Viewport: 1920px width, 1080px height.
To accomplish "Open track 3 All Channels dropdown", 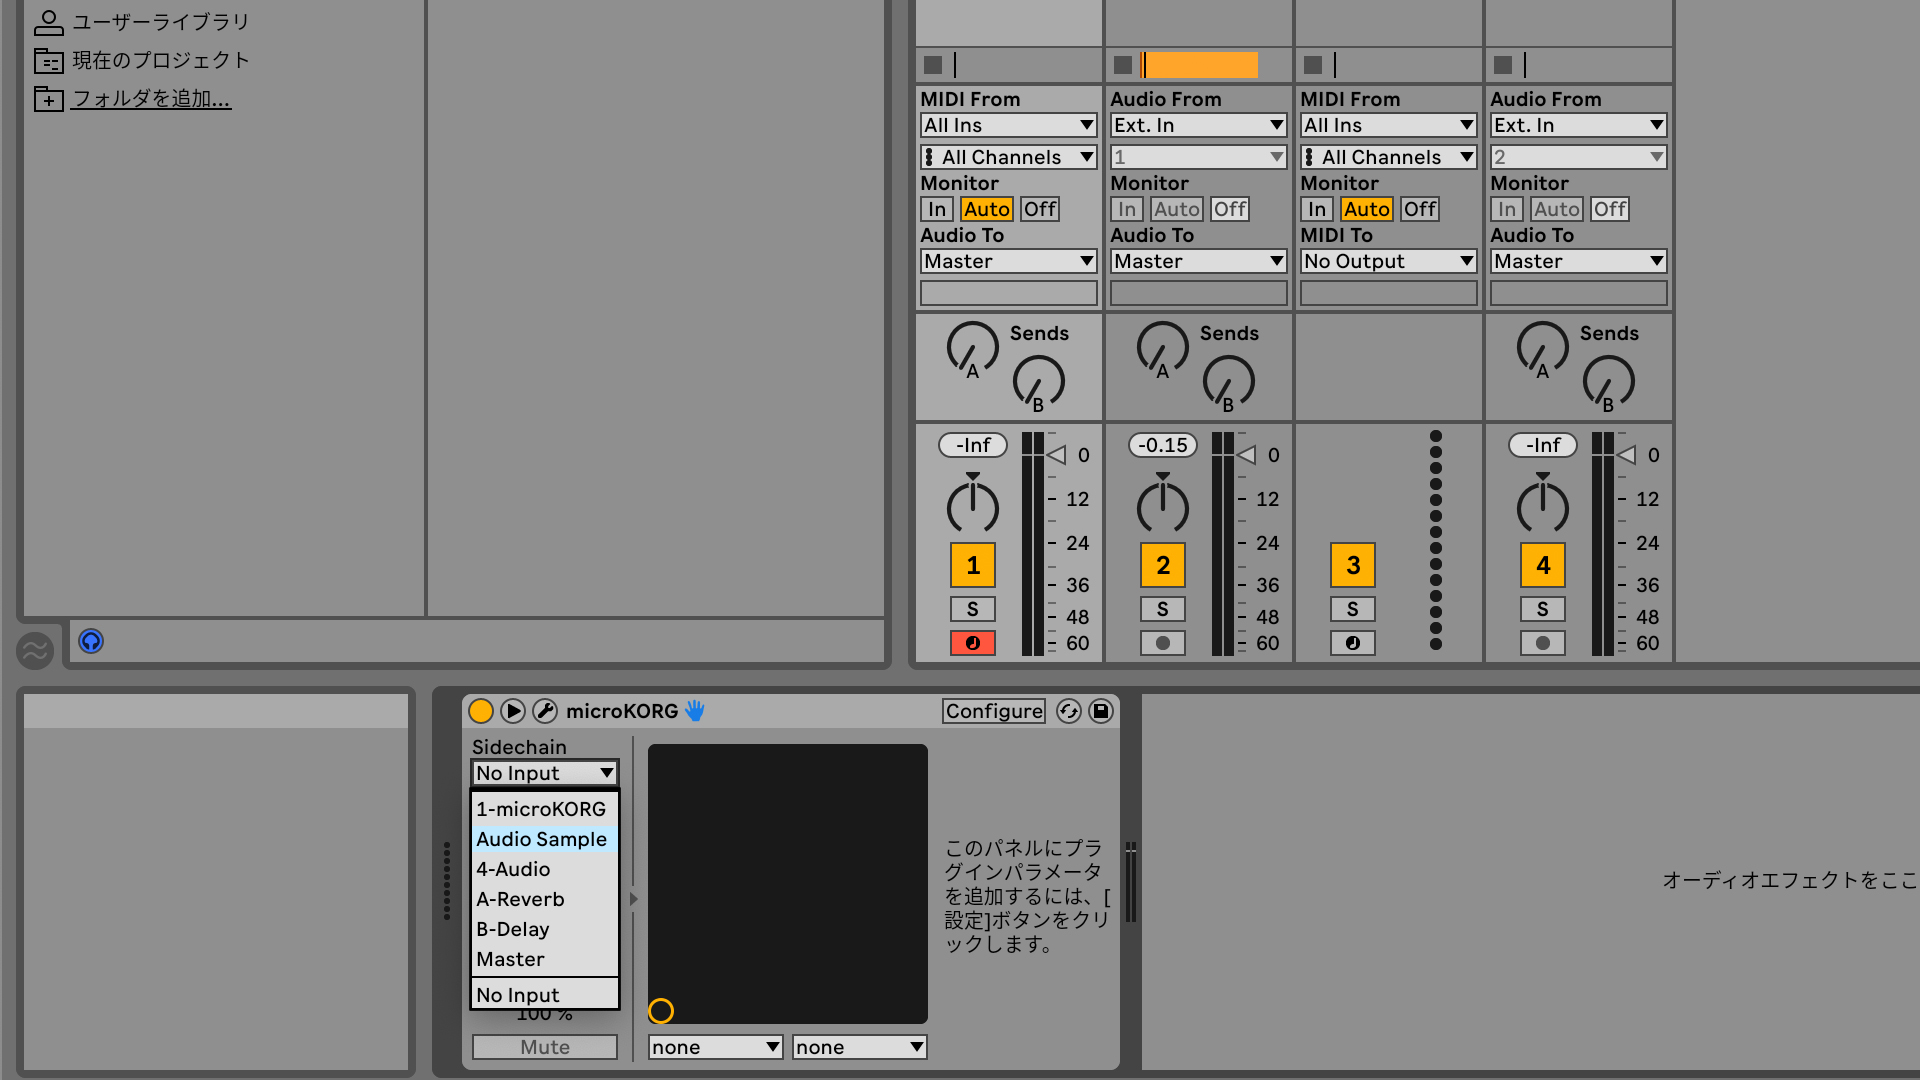I will 1389,157.
